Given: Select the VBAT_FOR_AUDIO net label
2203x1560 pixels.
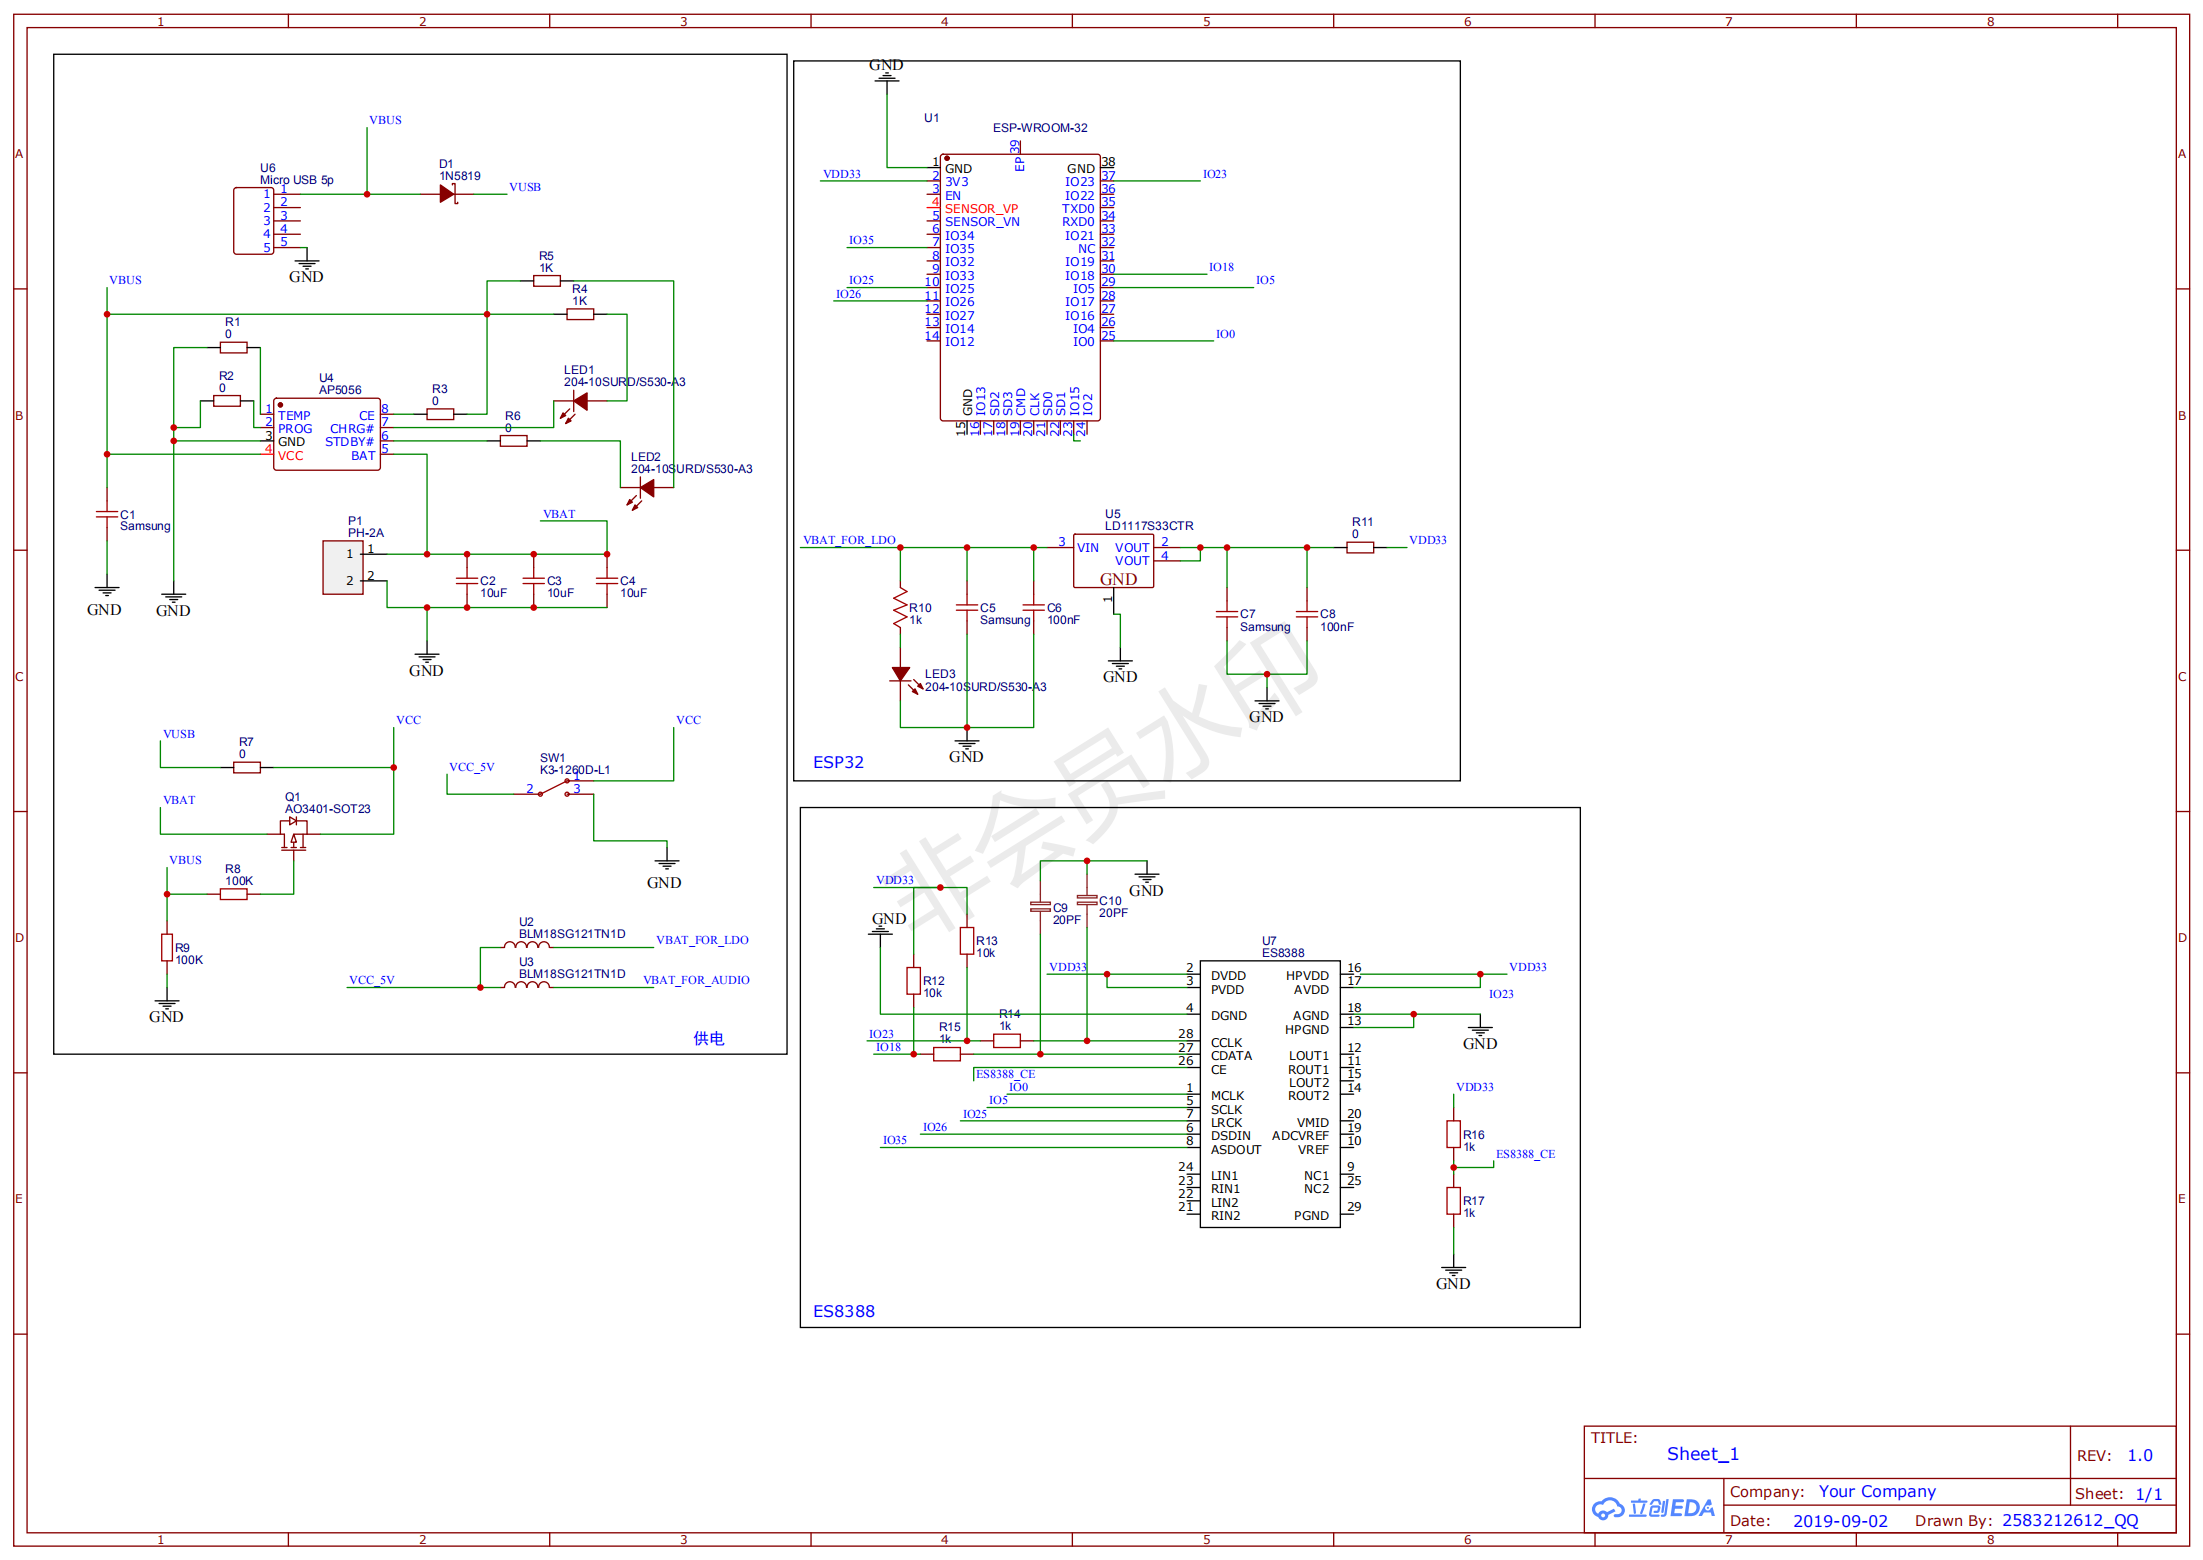Looking at the screenshot, I should (x=696, y=980).
